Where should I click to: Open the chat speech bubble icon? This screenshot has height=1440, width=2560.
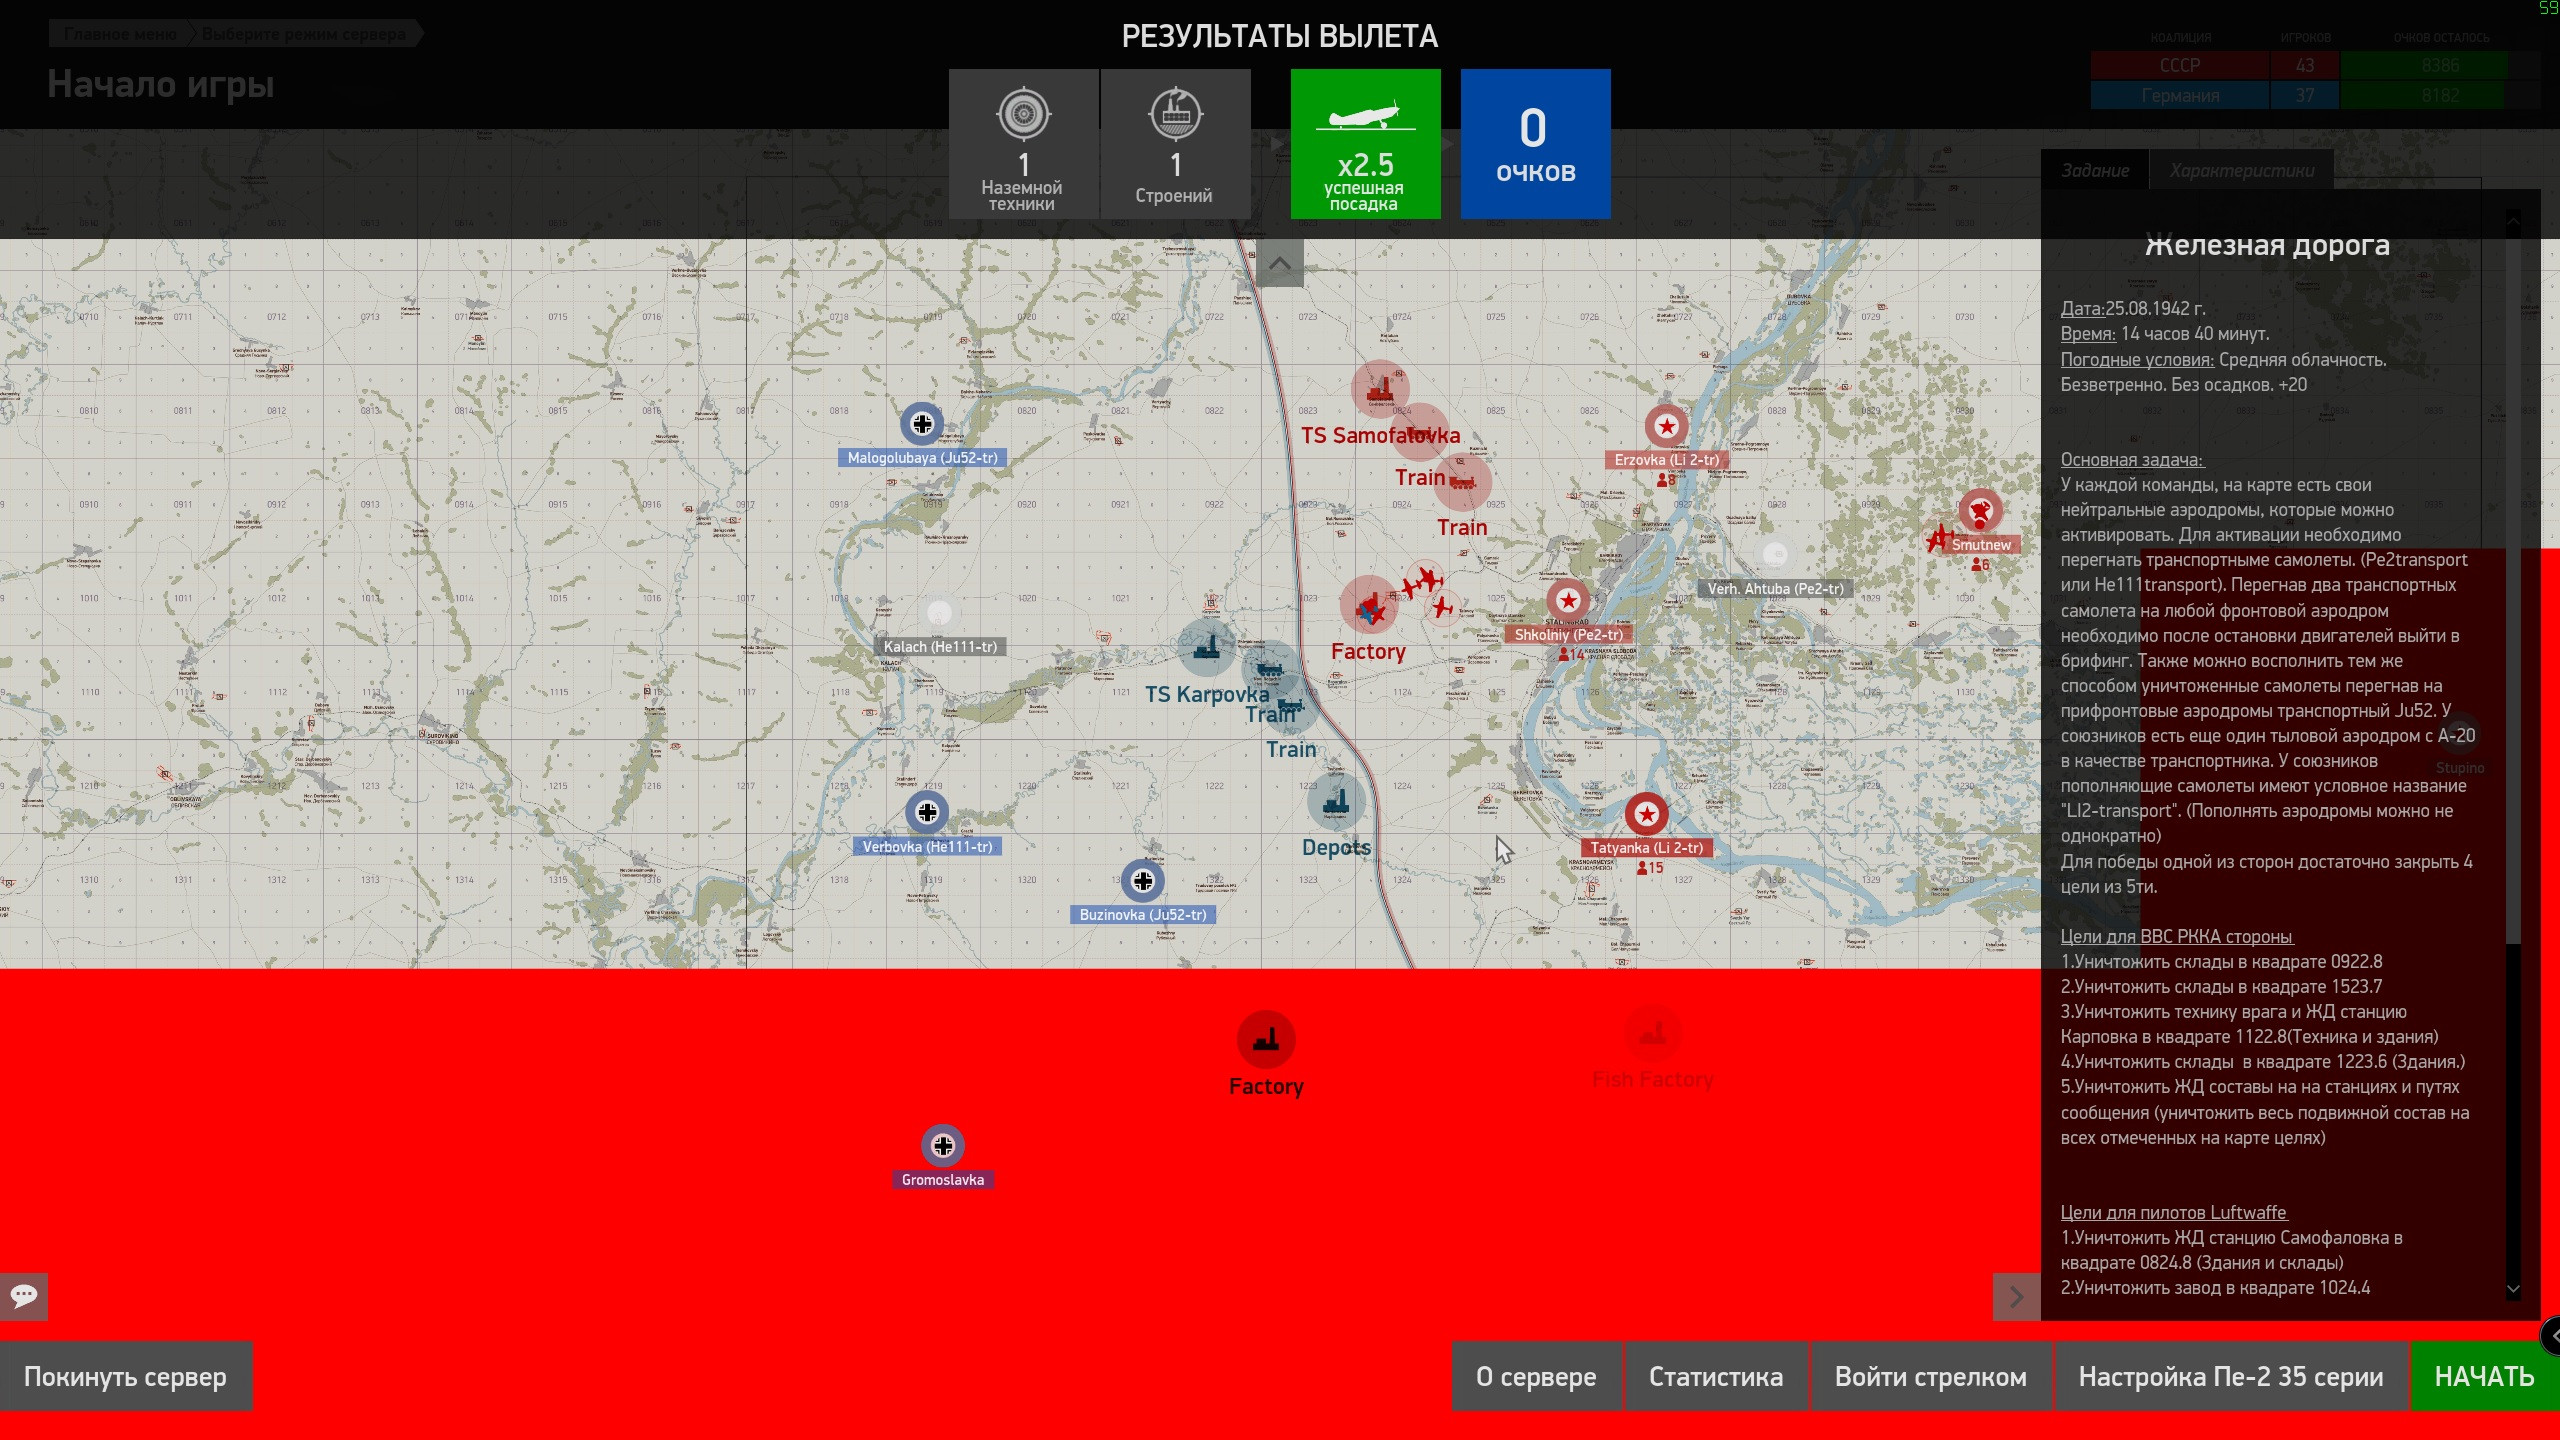[24, 1296]
